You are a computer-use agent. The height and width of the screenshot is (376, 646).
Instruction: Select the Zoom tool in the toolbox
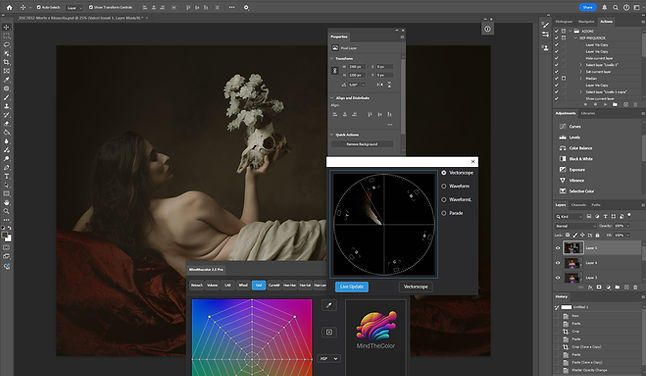6,211
